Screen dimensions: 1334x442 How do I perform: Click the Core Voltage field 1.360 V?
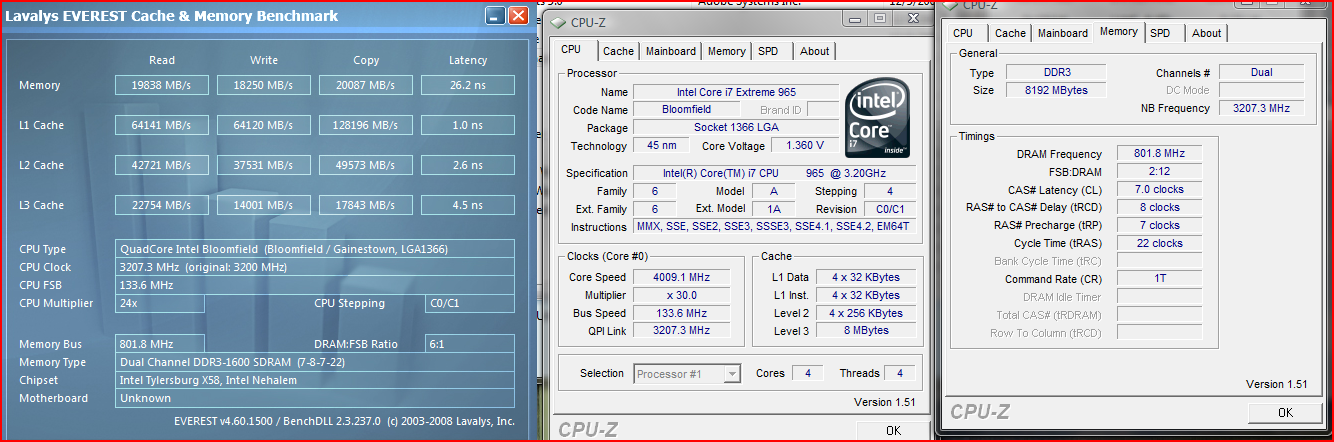804,146
